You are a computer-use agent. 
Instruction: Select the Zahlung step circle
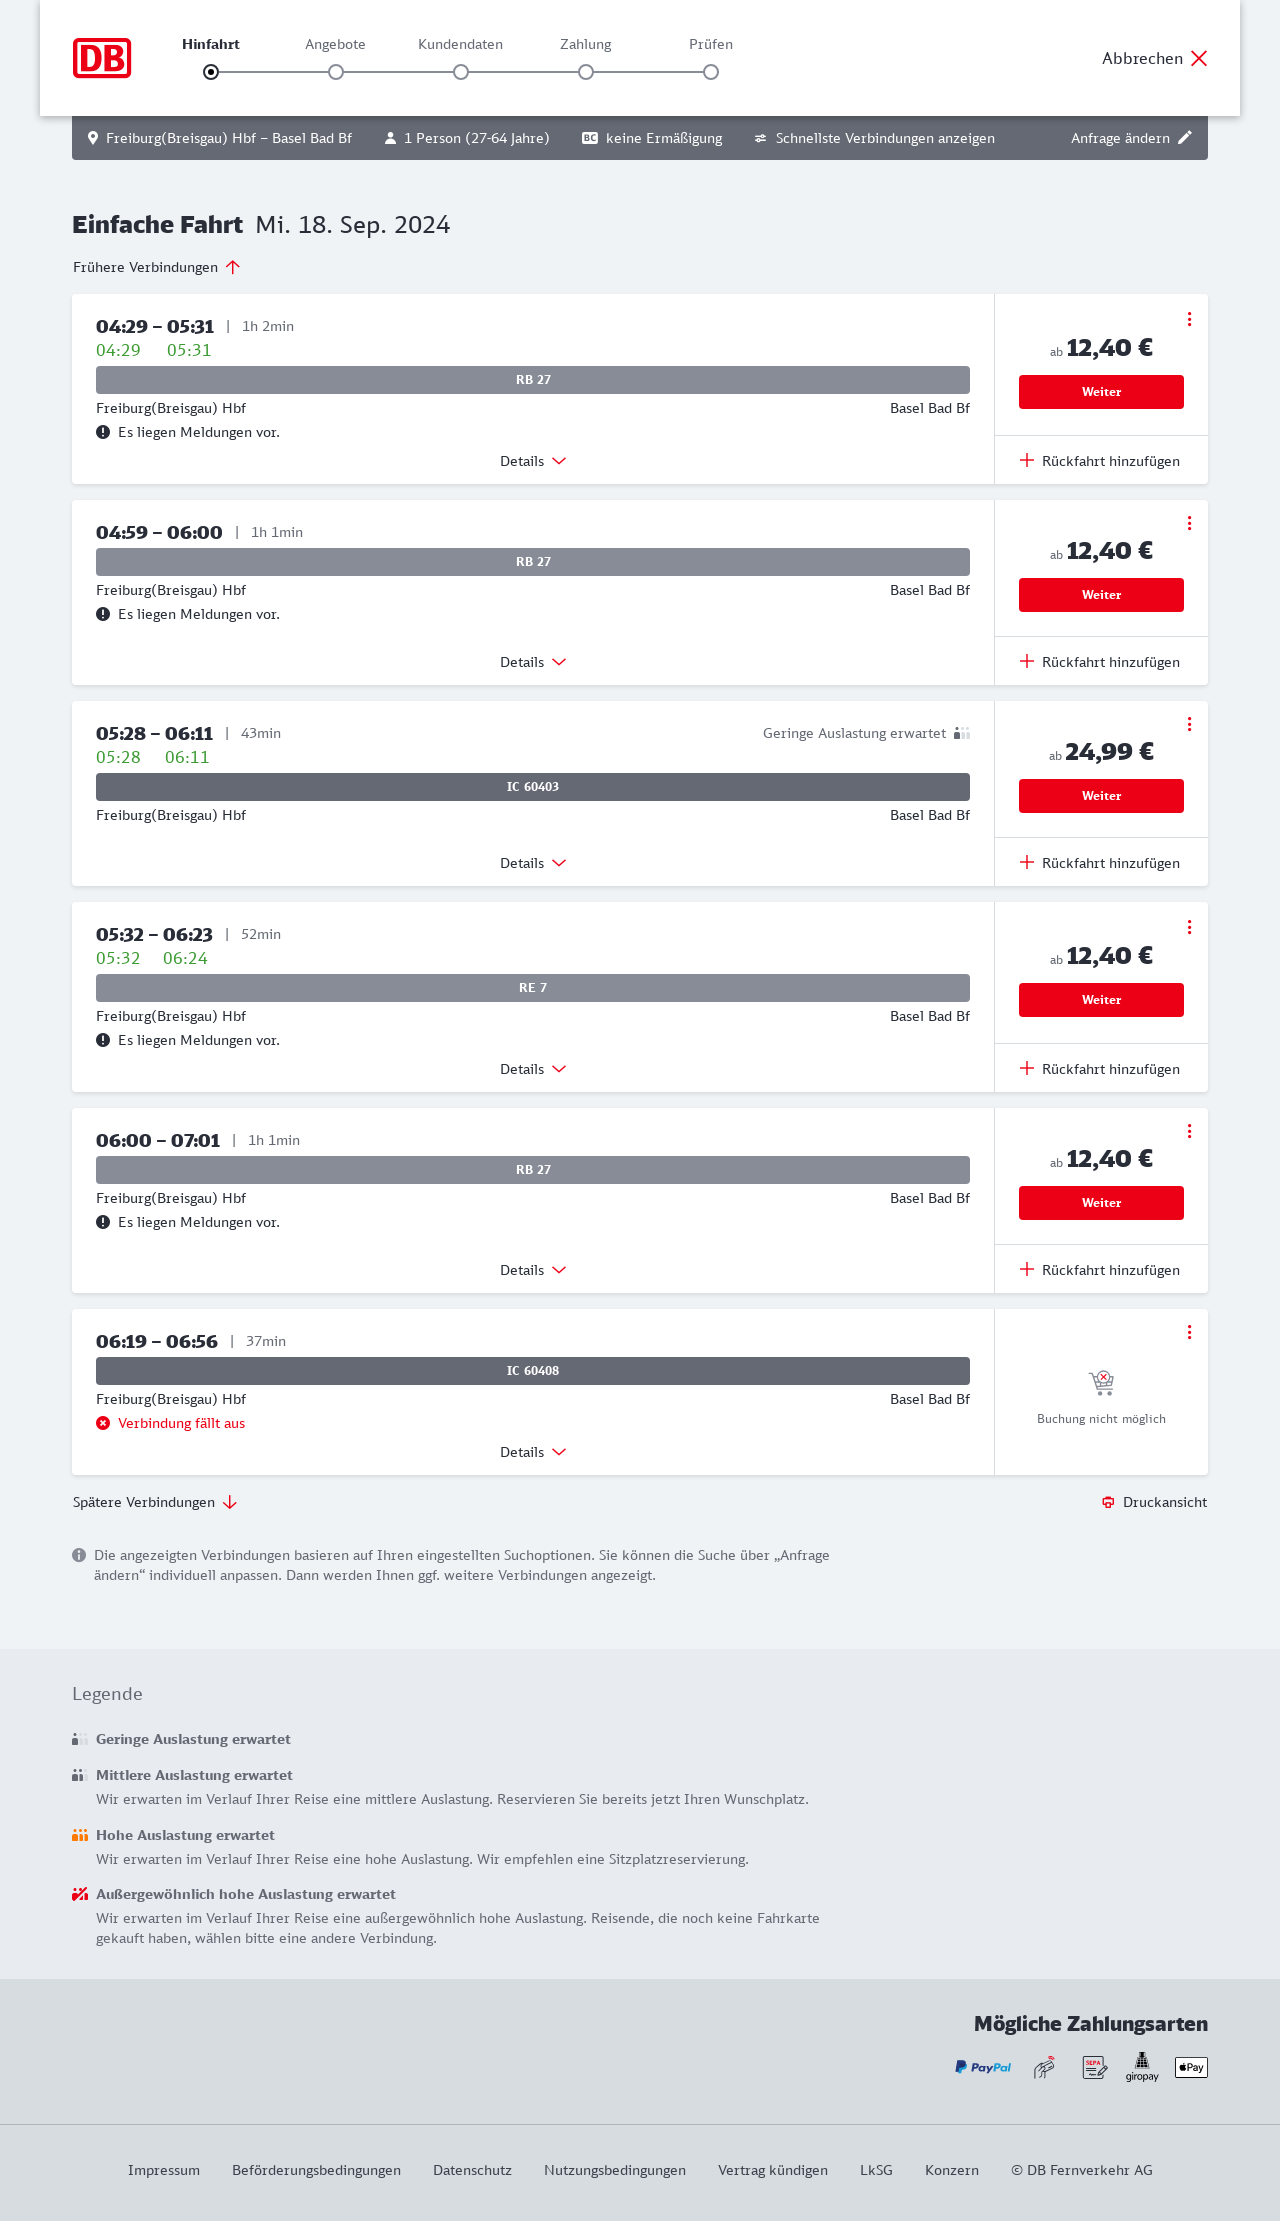pos(586,72)
